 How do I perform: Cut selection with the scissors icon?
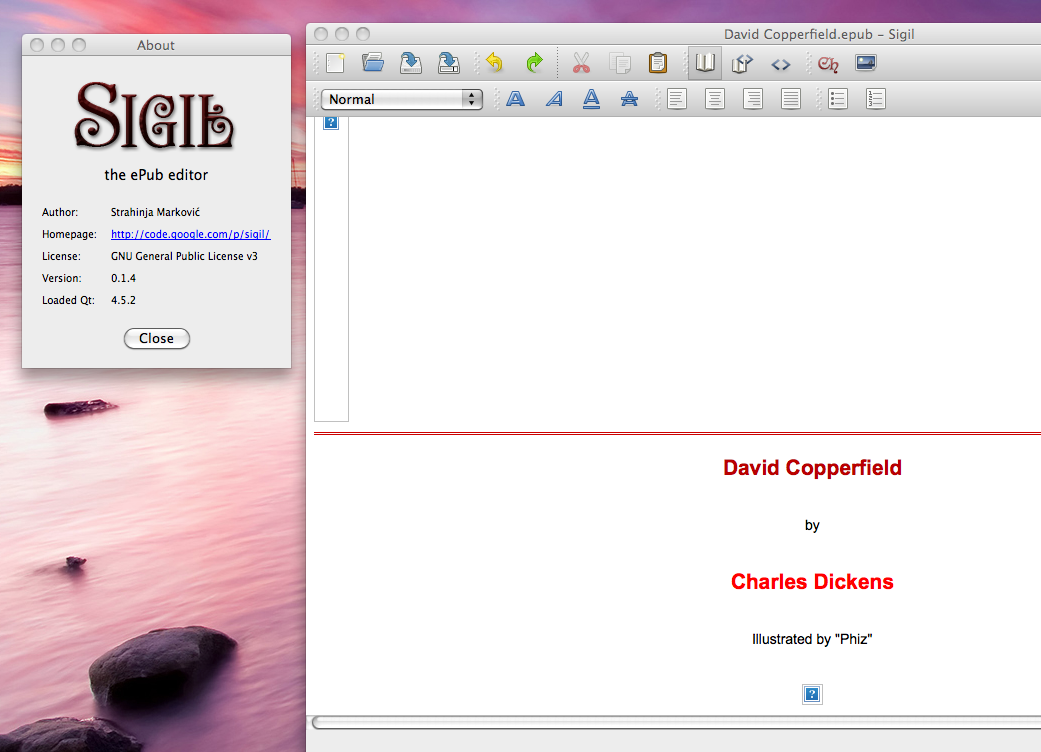(582, 63)
